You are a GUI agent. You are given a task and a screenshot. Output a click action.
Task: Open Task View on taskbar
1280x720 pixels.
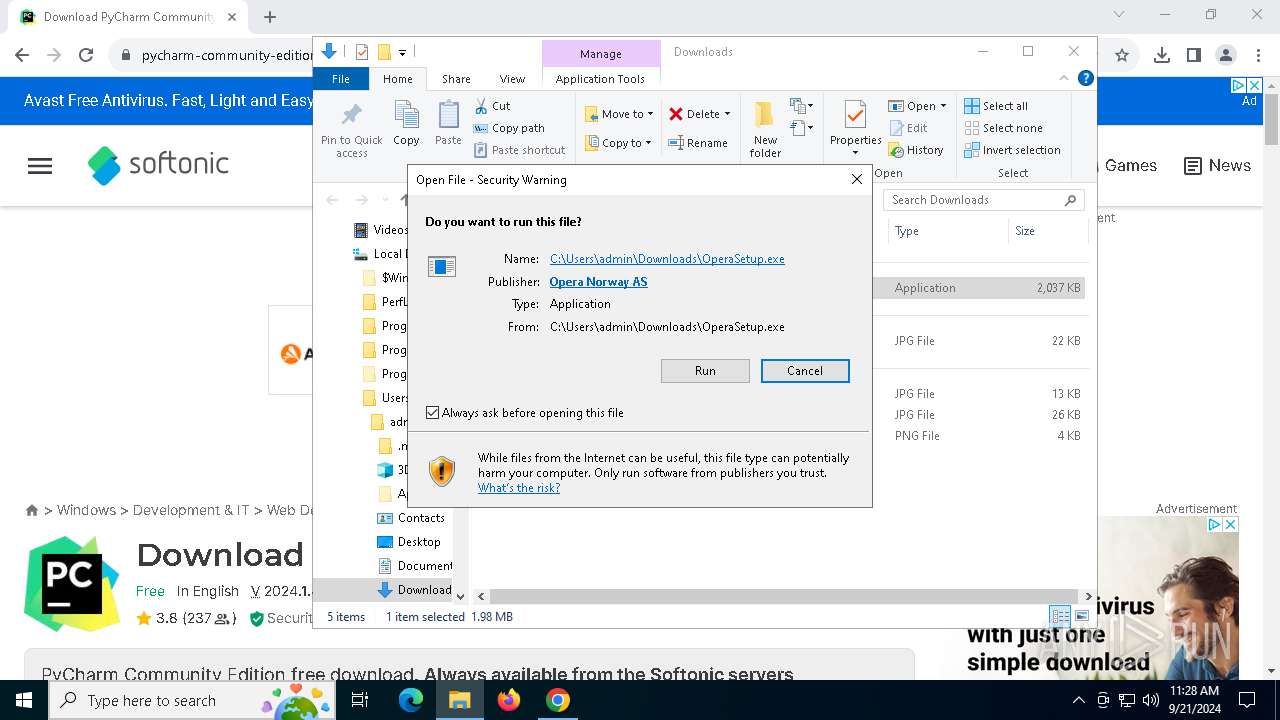coord(360,700)
